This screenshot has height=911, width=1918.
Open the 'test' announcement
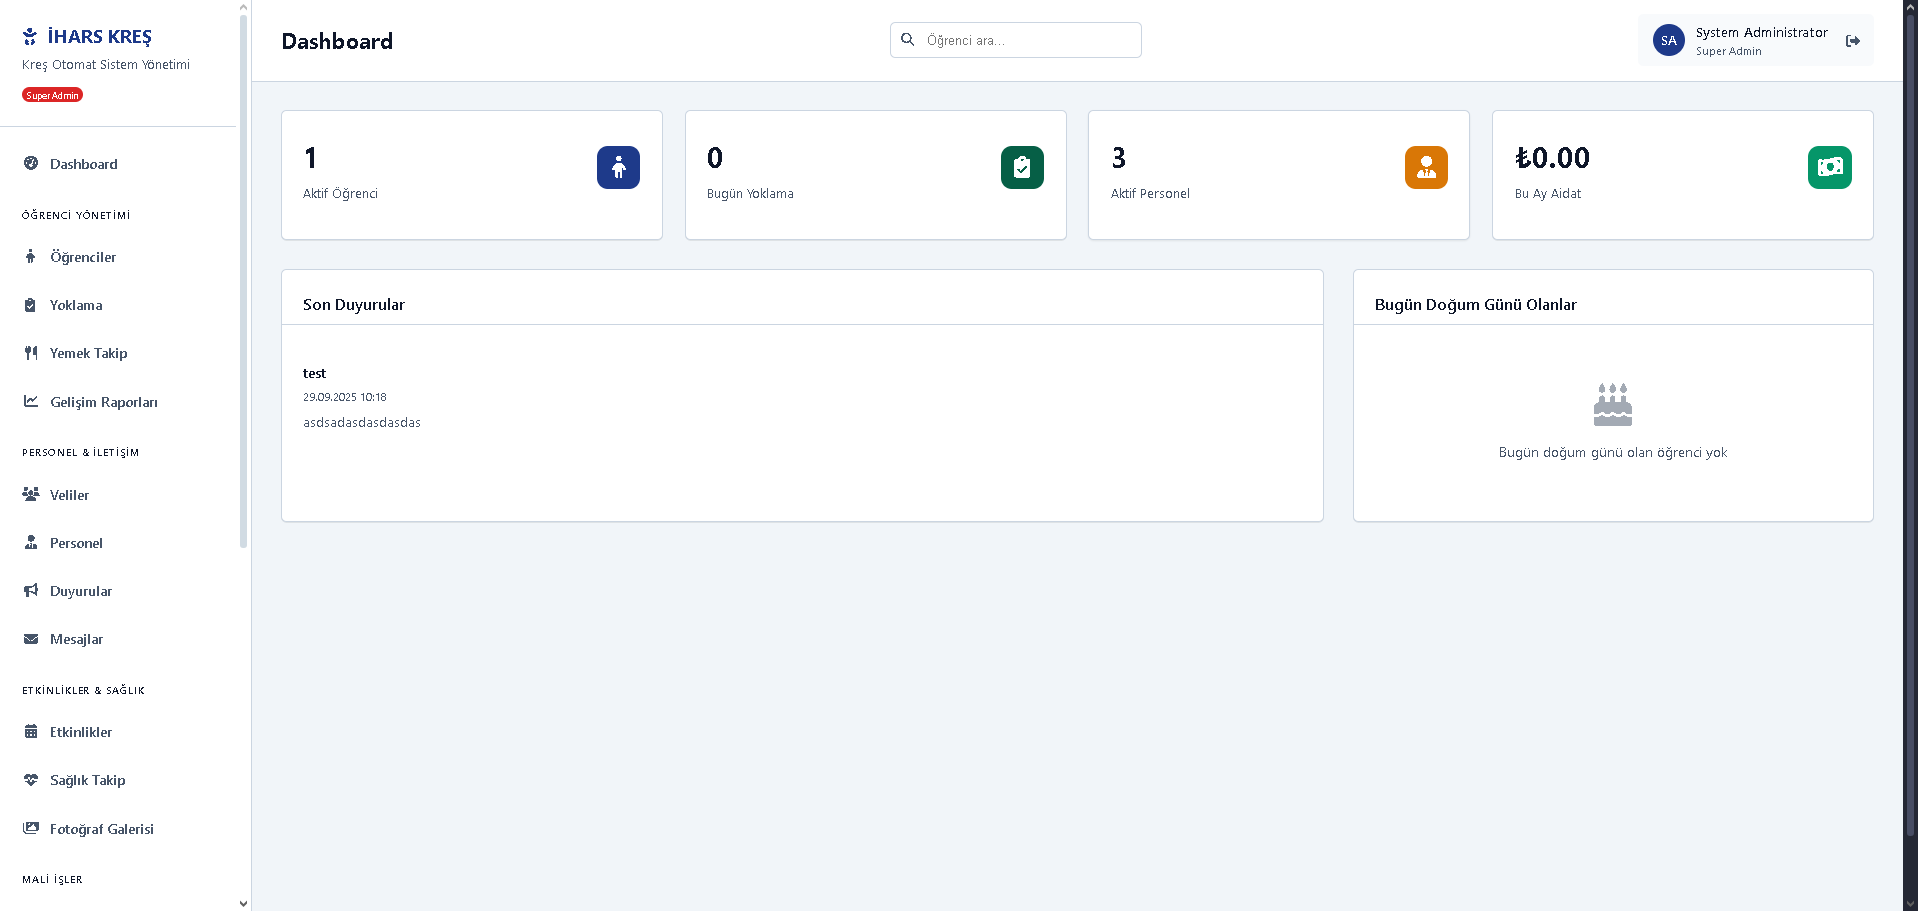coord(314,373)
